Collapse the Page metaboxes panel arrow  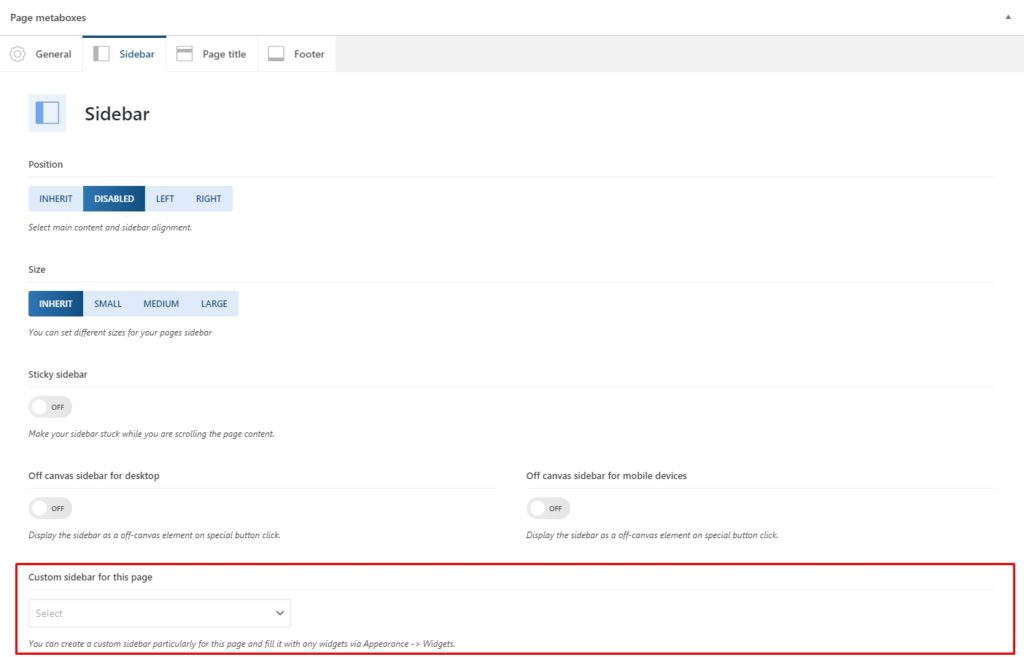[x=1006, y=18]
